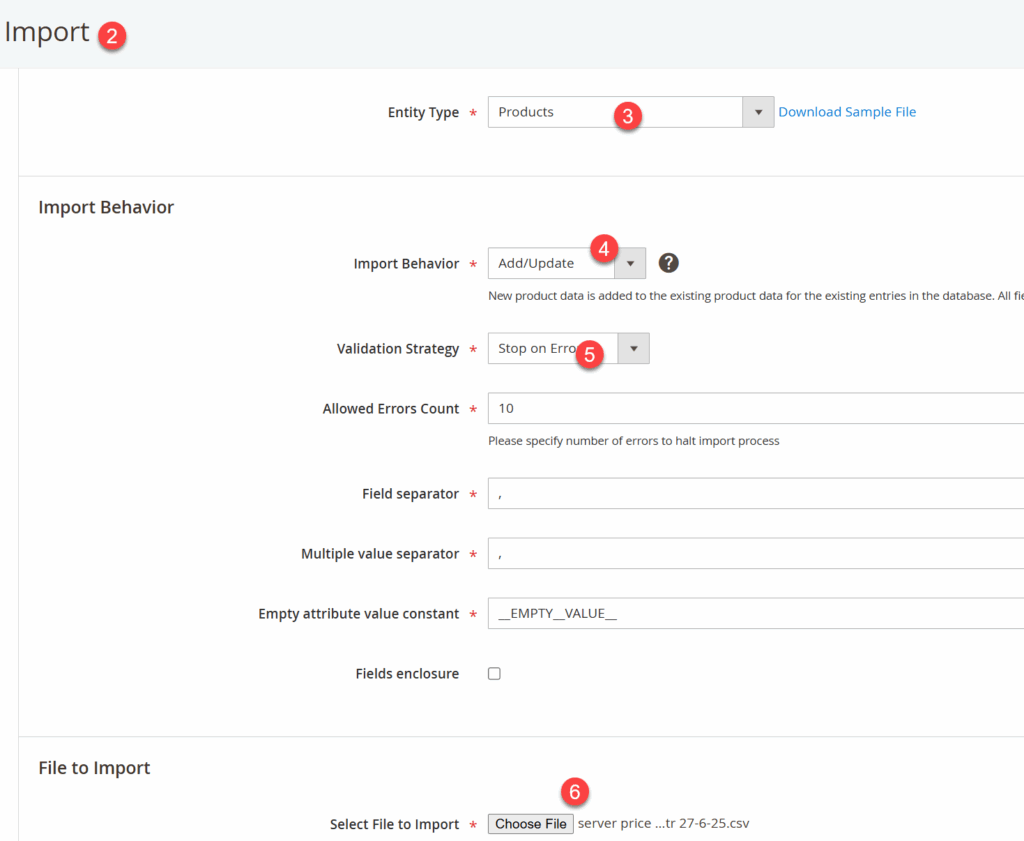Click the Import Behavior section heading
The image size is (1024, 841).
tap(106, 207)
